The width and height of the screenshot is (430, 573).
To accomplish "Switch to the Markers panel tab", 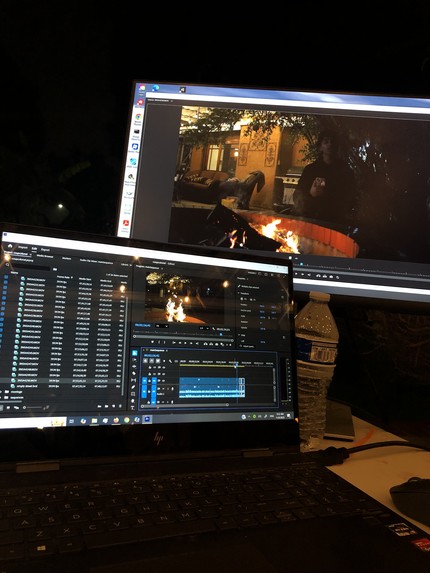I will pyautogui.click(x=67, y=258).
